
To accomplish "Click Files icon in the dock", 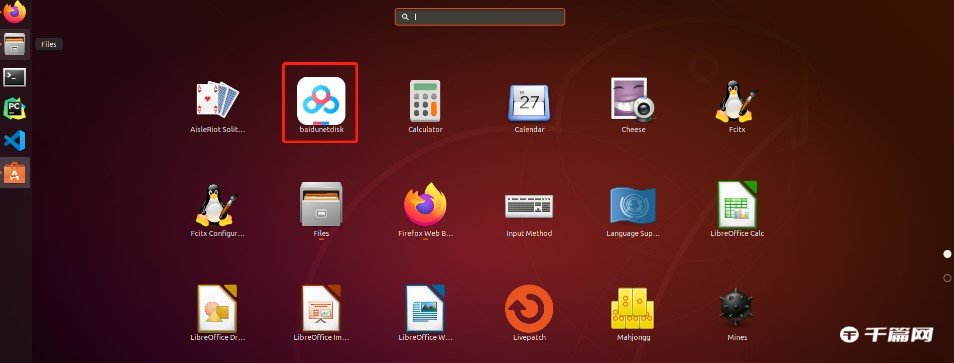I will tap(15, 44).
